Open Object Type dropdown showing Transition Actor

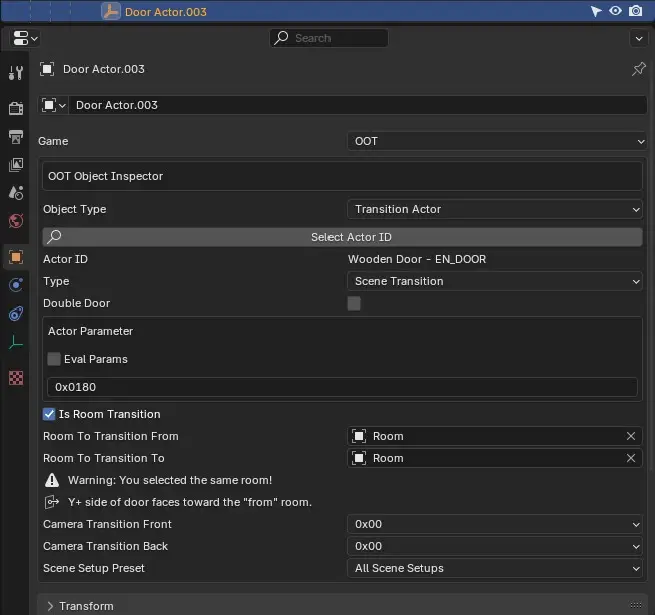coord(495,209)
